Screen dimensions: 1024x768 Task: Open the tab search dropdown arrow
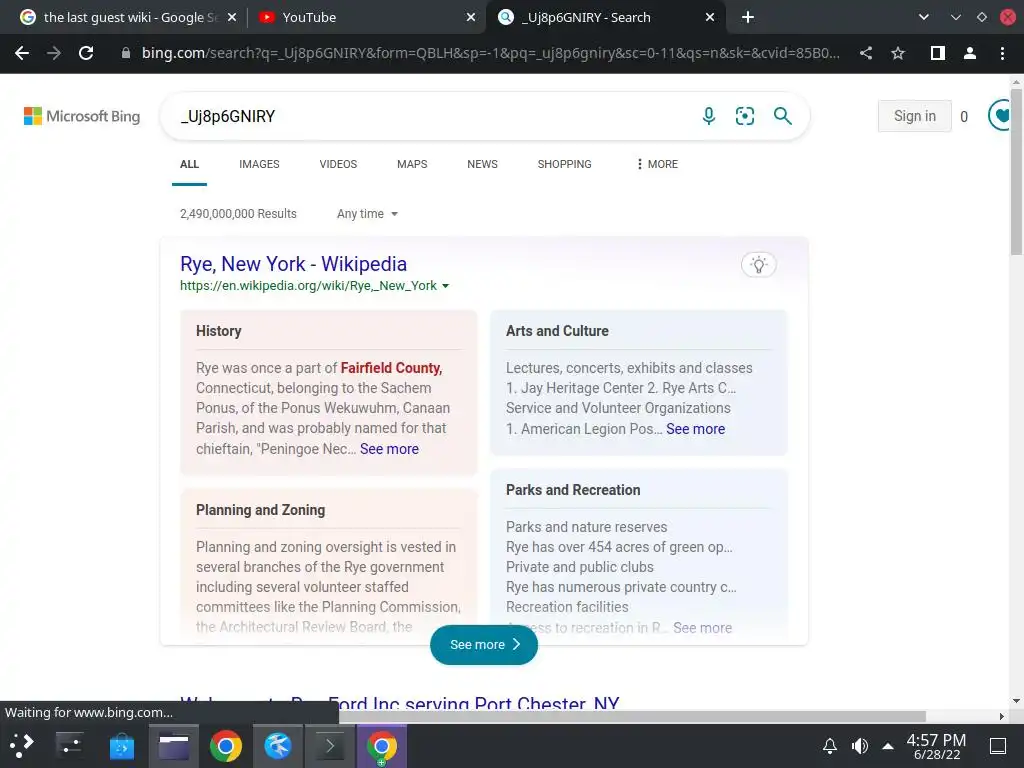[x=923, y=17]
